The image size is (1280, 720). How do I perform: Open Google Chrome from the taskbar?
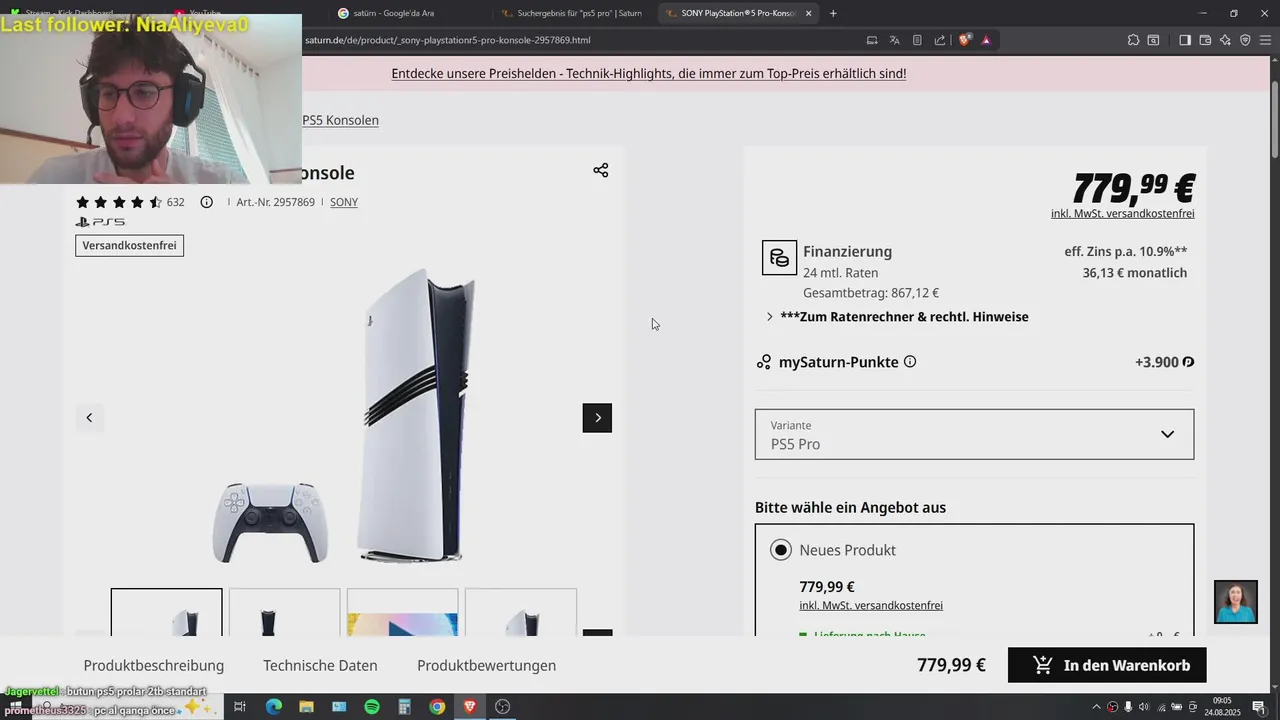(437, 707)
